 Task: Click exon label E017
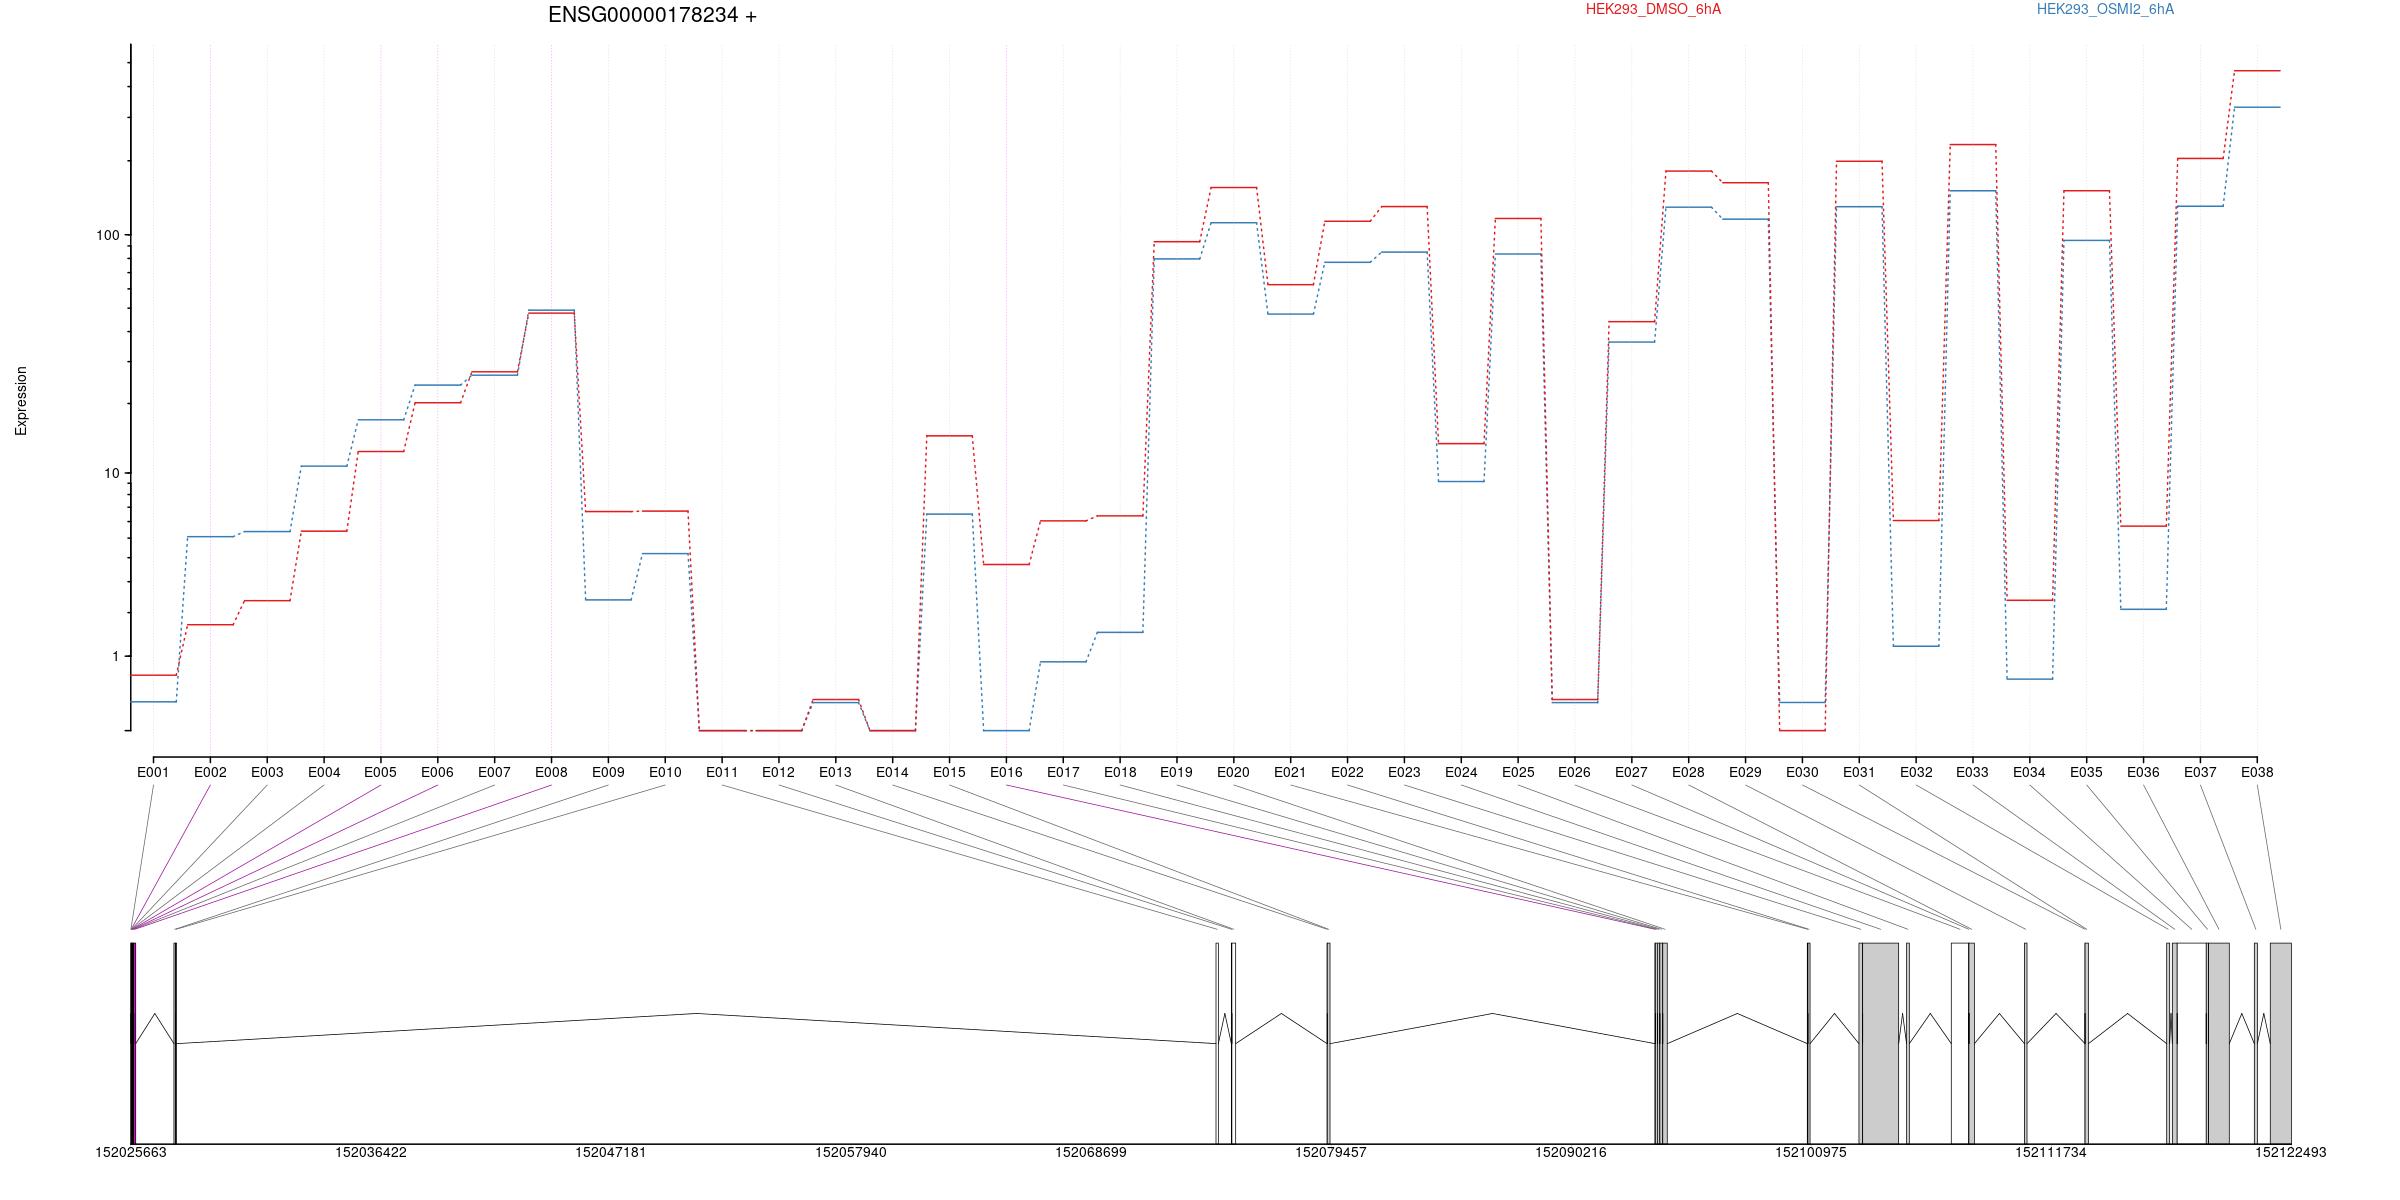click(x=1063, y=772)
